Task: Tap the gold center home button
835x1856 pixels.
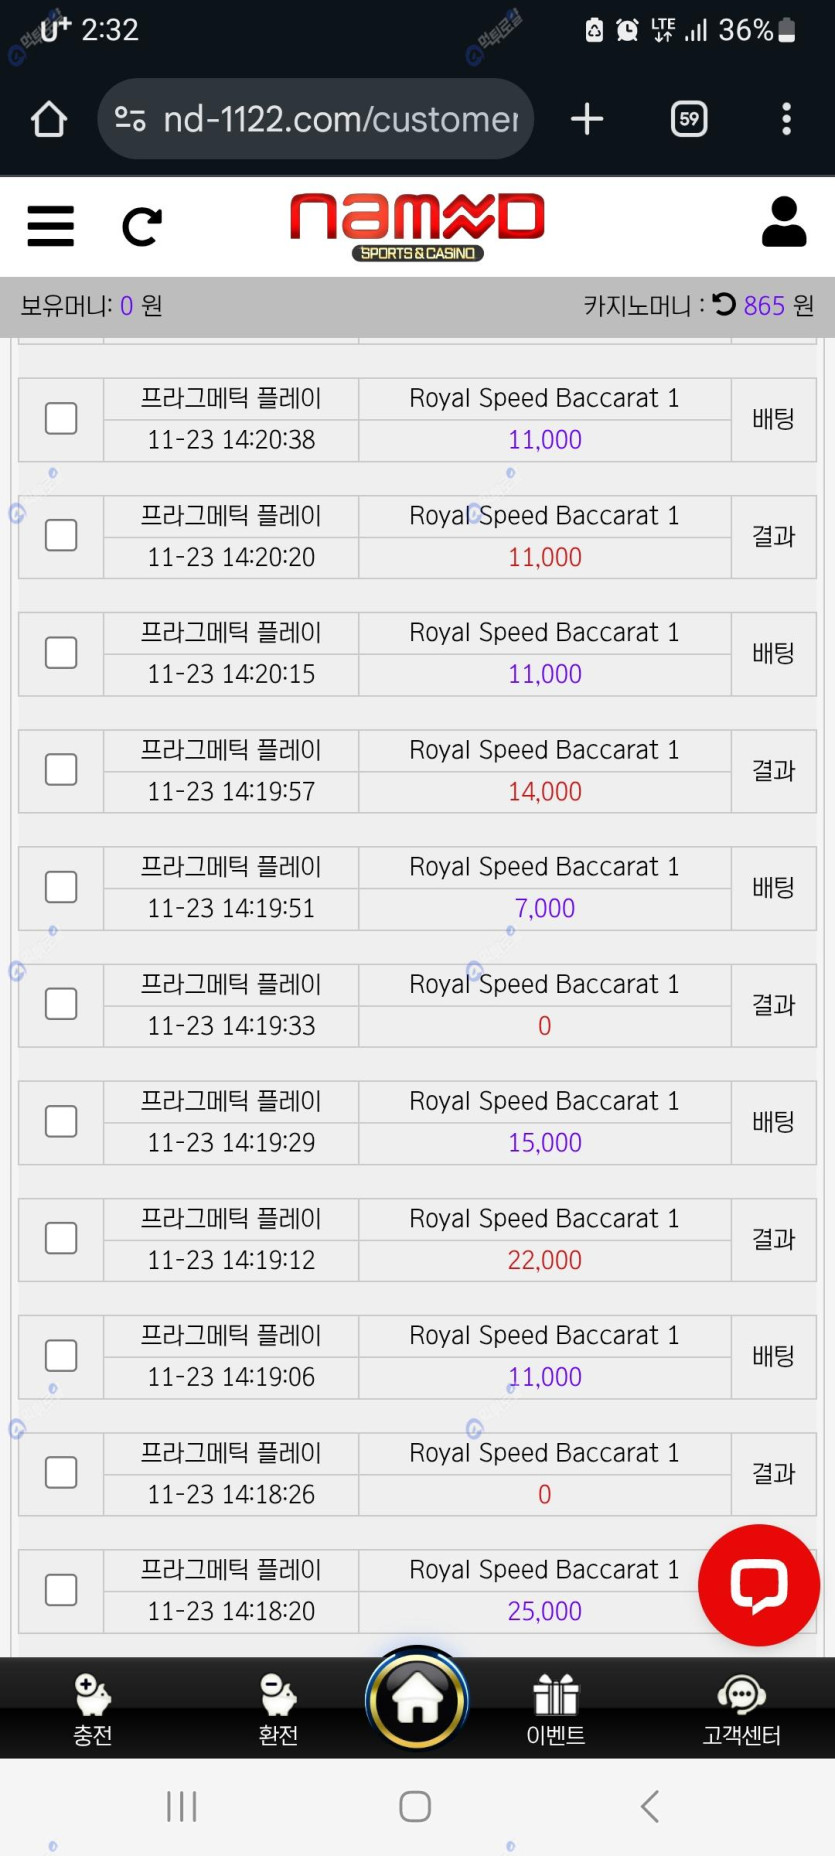Action: pyautogui.click(x=417, y=1699)
